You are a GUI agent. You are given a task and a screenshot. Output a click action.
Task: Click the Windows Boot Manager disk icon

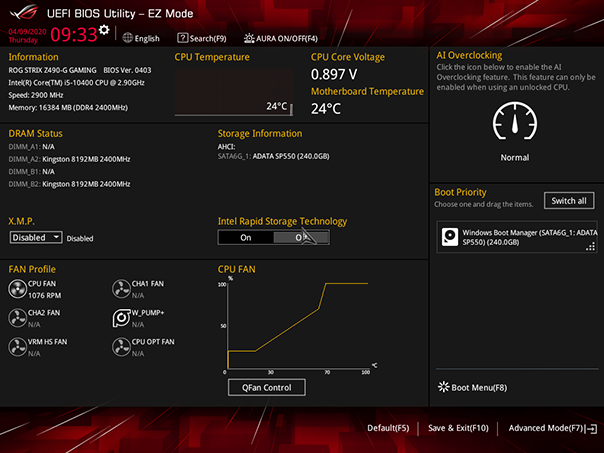(x=450, y=237)
